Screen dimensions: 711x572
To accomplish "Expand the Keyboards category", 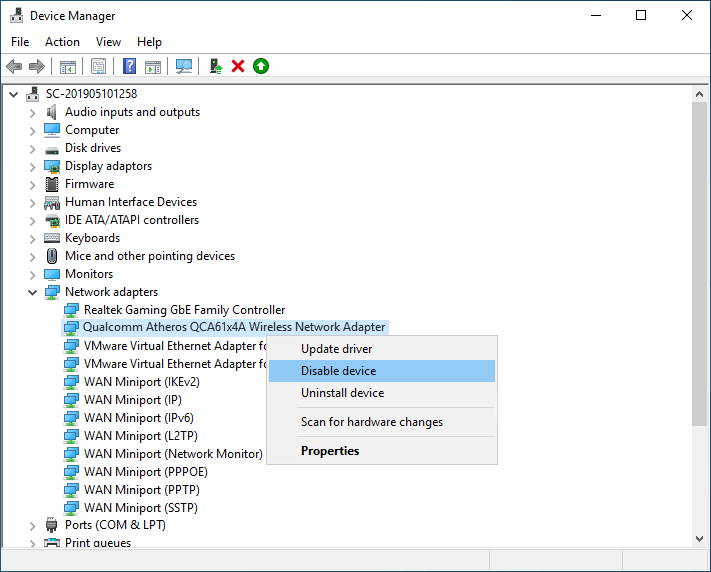I will (x=33, y=239).
